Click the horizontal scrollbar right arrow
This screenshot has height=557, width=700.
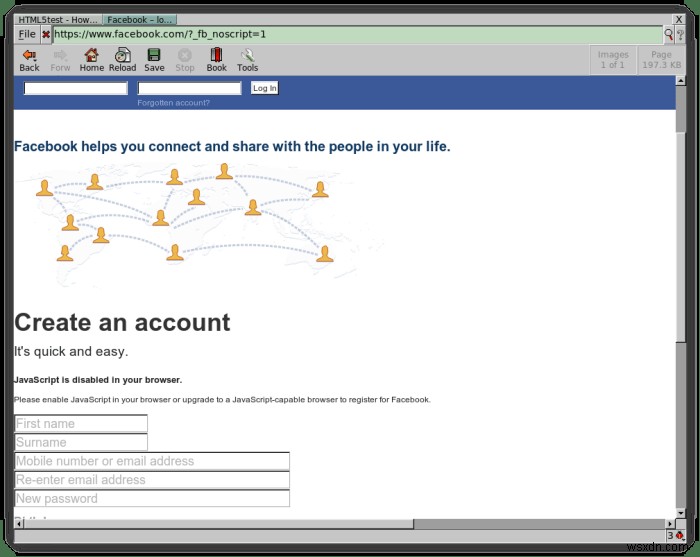(670, 524)
